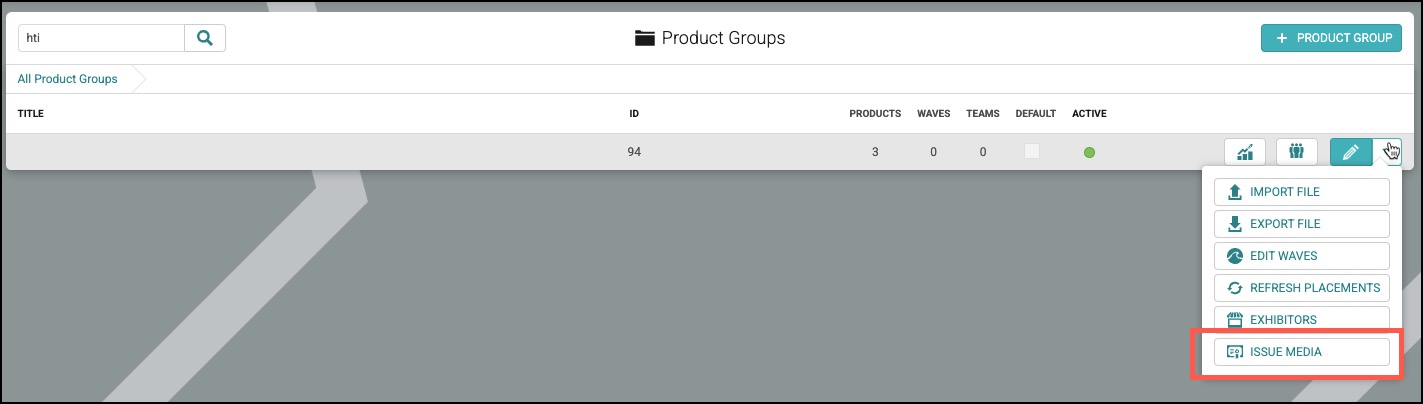
Task: Click the pencil edit button
Action: point(1351,152)
